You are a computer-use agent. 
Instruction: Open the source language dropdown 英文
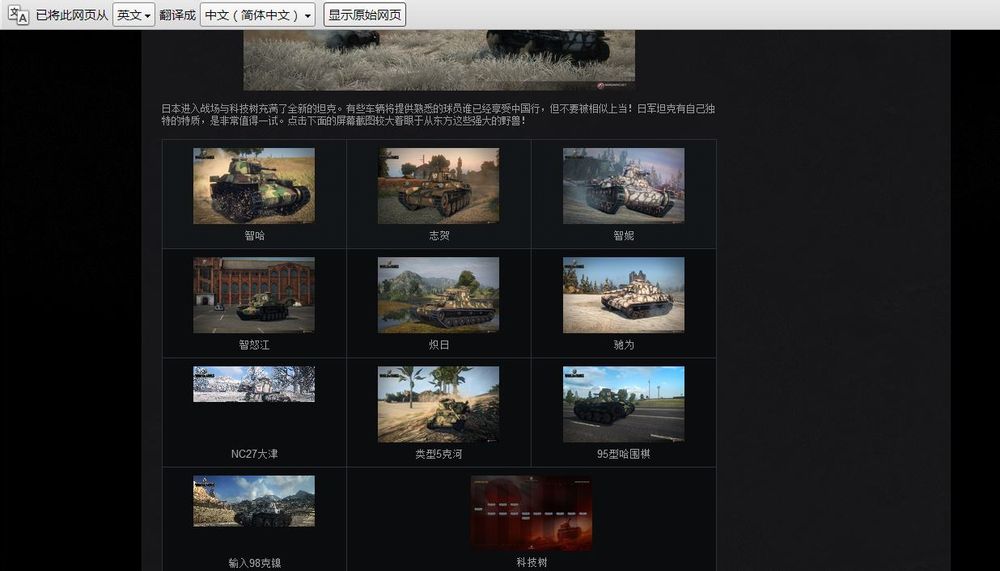[134, 15]
